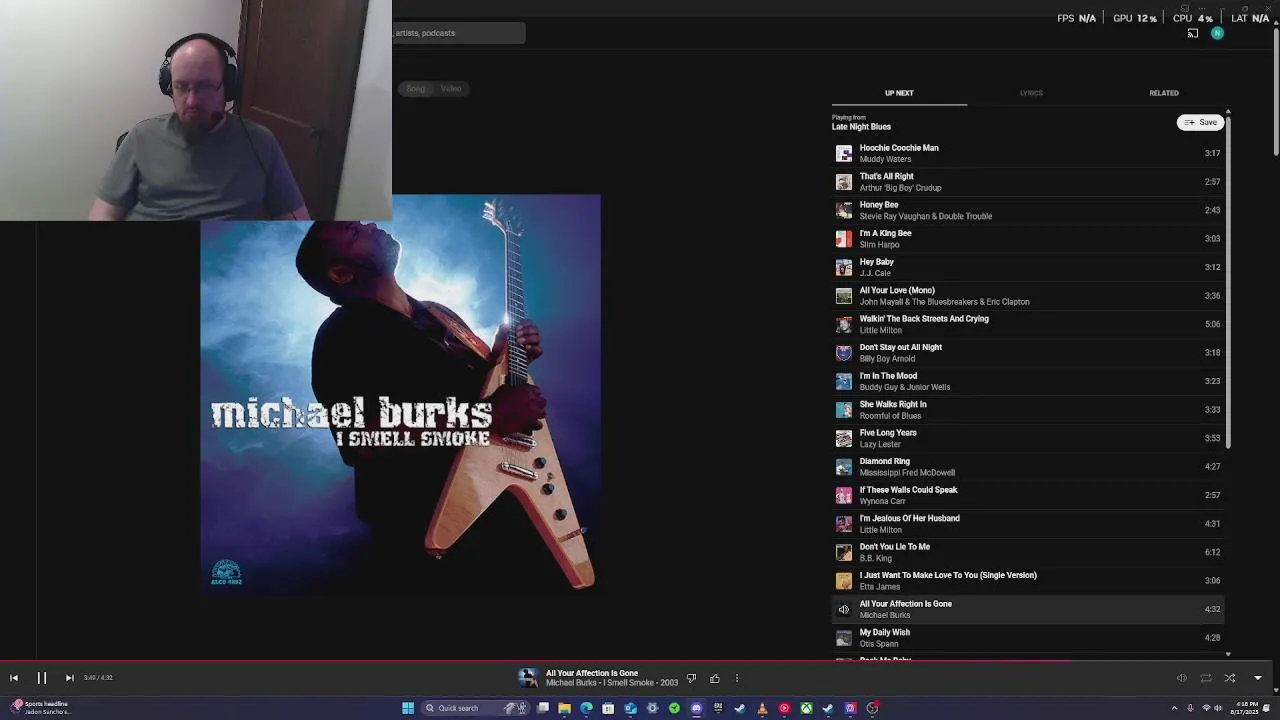Image resolution: width=1280 pixels, height=720 pixels.
Task: Click the If These Walls Could Speak thumbnail
Action: 844,495
